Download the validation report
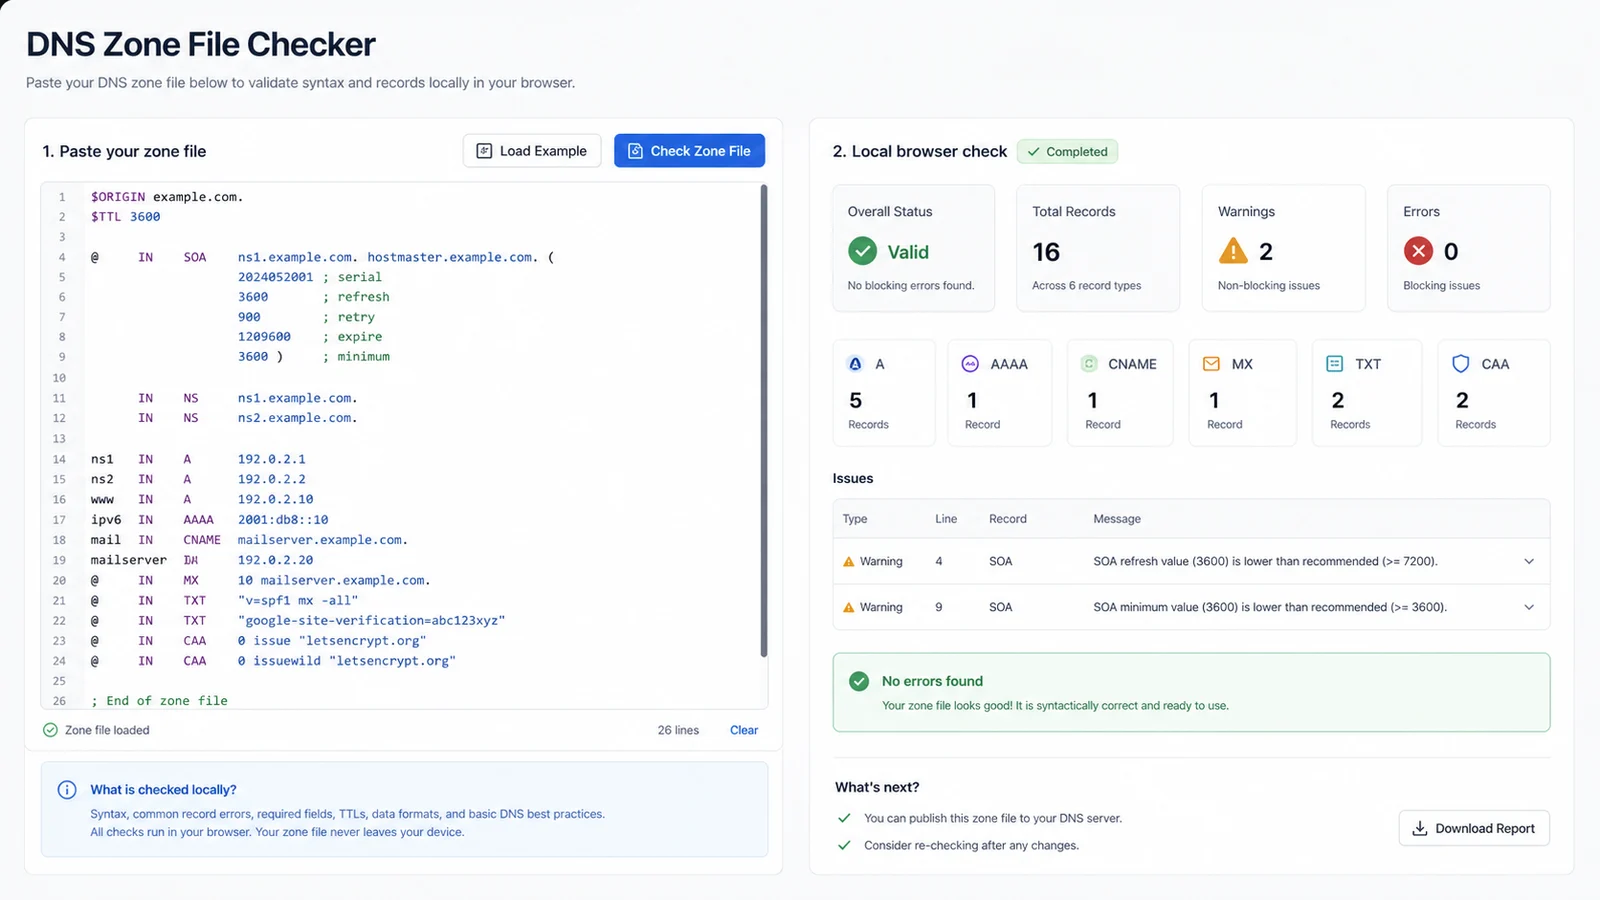 coord(1474,828)
